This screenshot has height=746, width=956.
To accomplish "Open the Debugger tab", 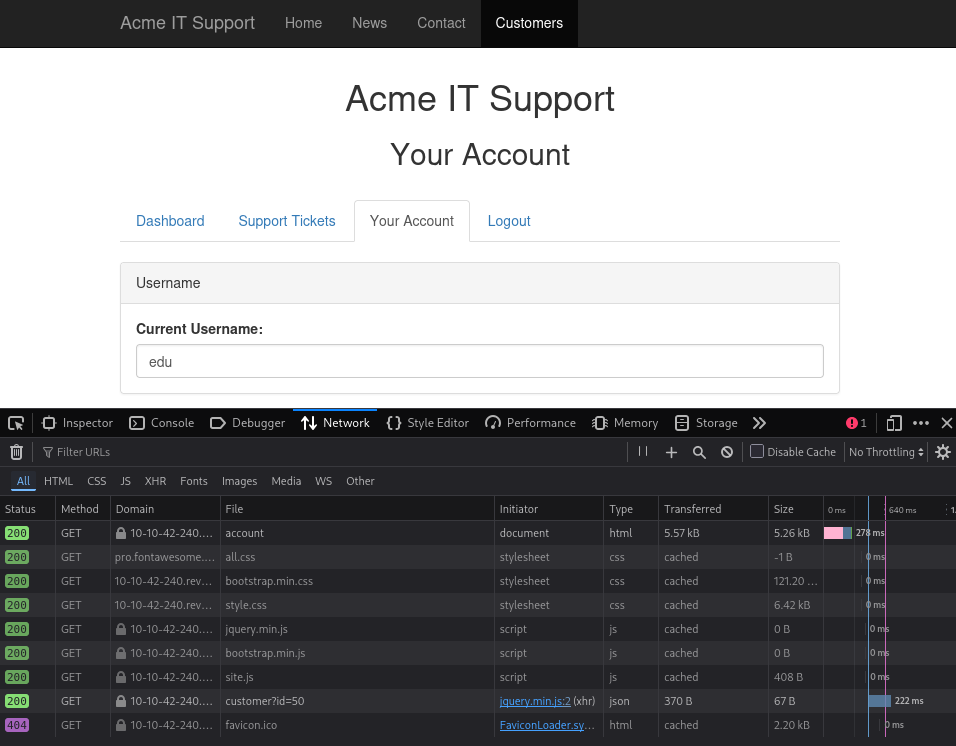I will click(248, 423).
